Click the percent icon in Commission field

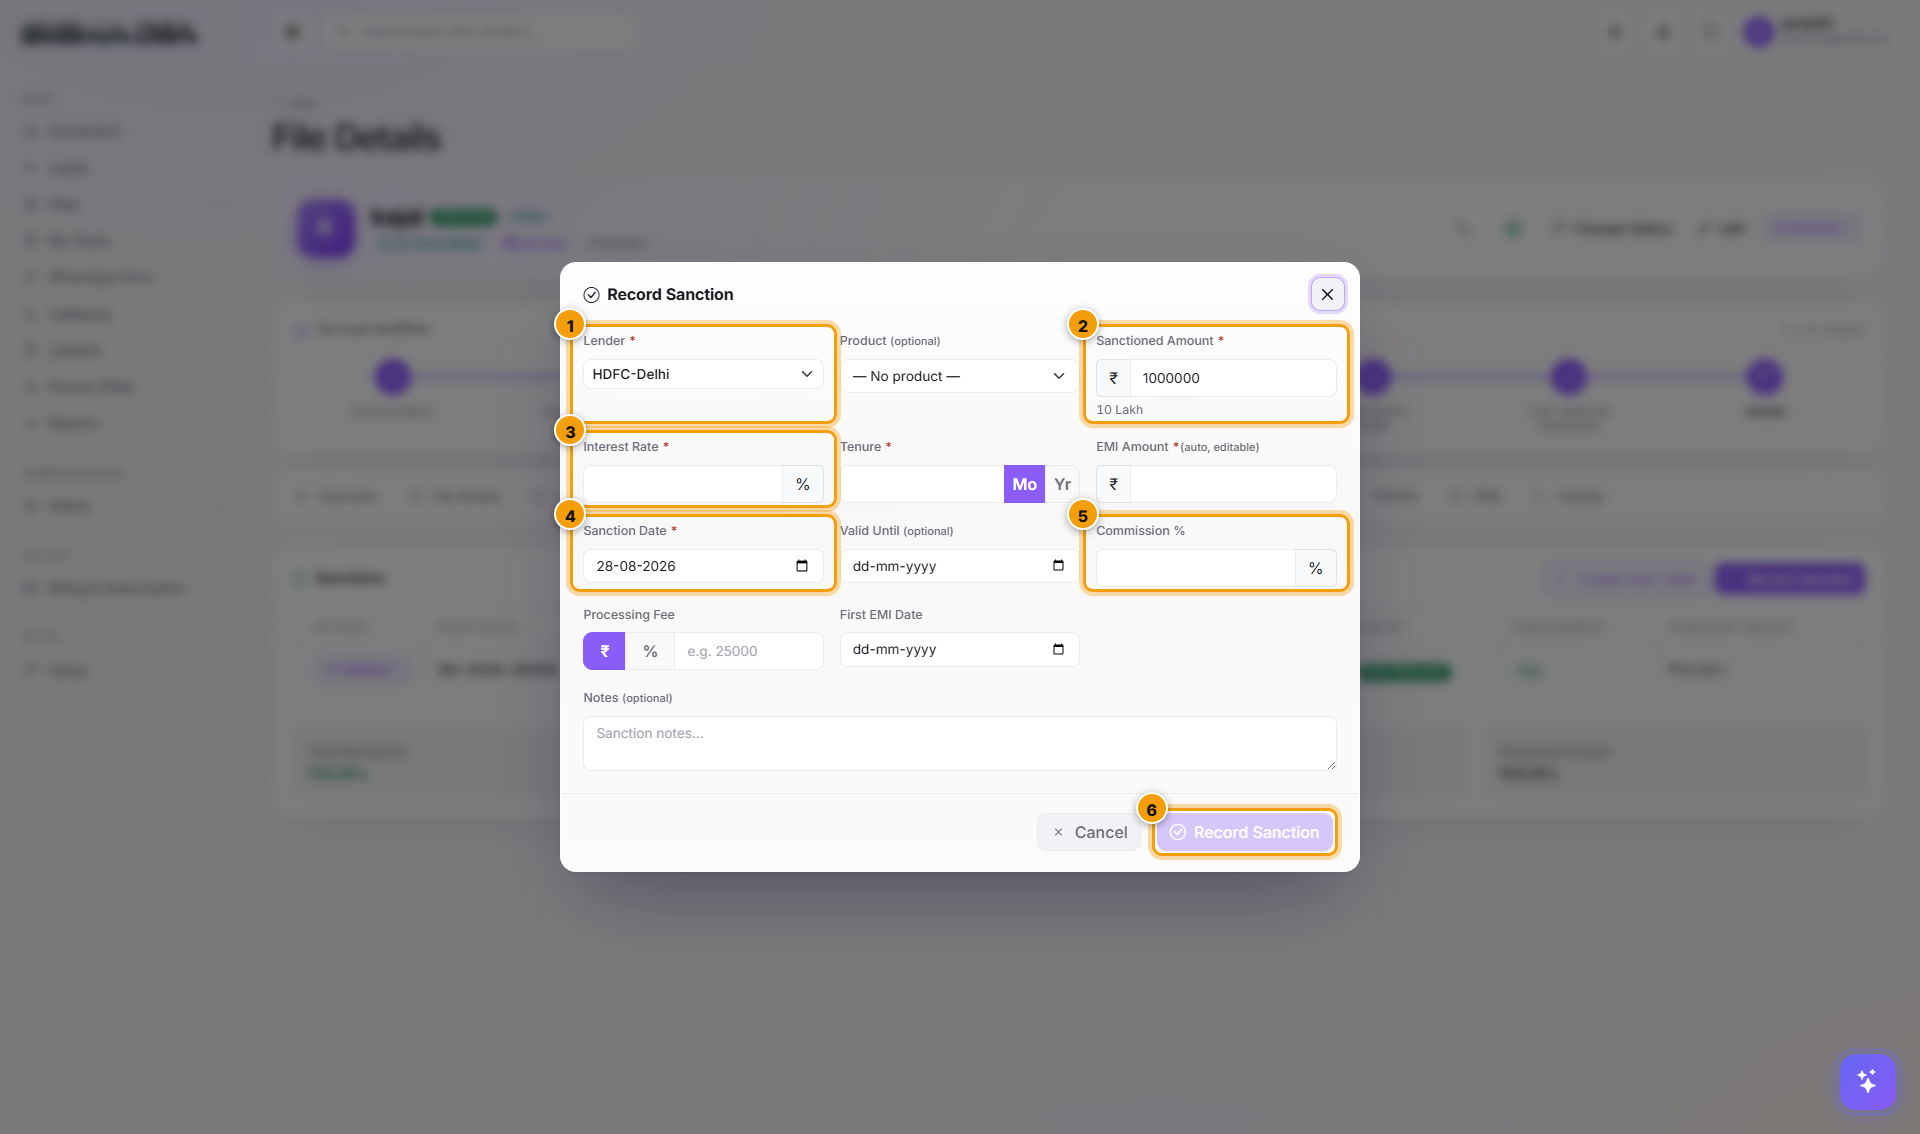[1316, 568]
